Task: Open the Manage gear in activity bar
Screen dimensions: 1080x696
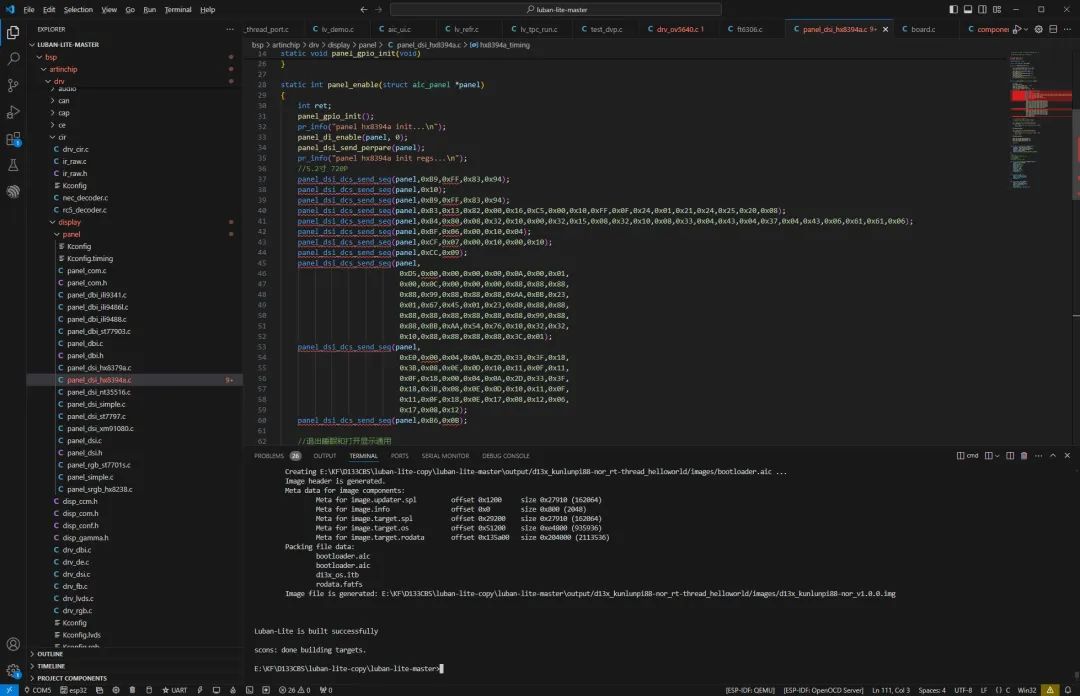Action: [13, 671]
